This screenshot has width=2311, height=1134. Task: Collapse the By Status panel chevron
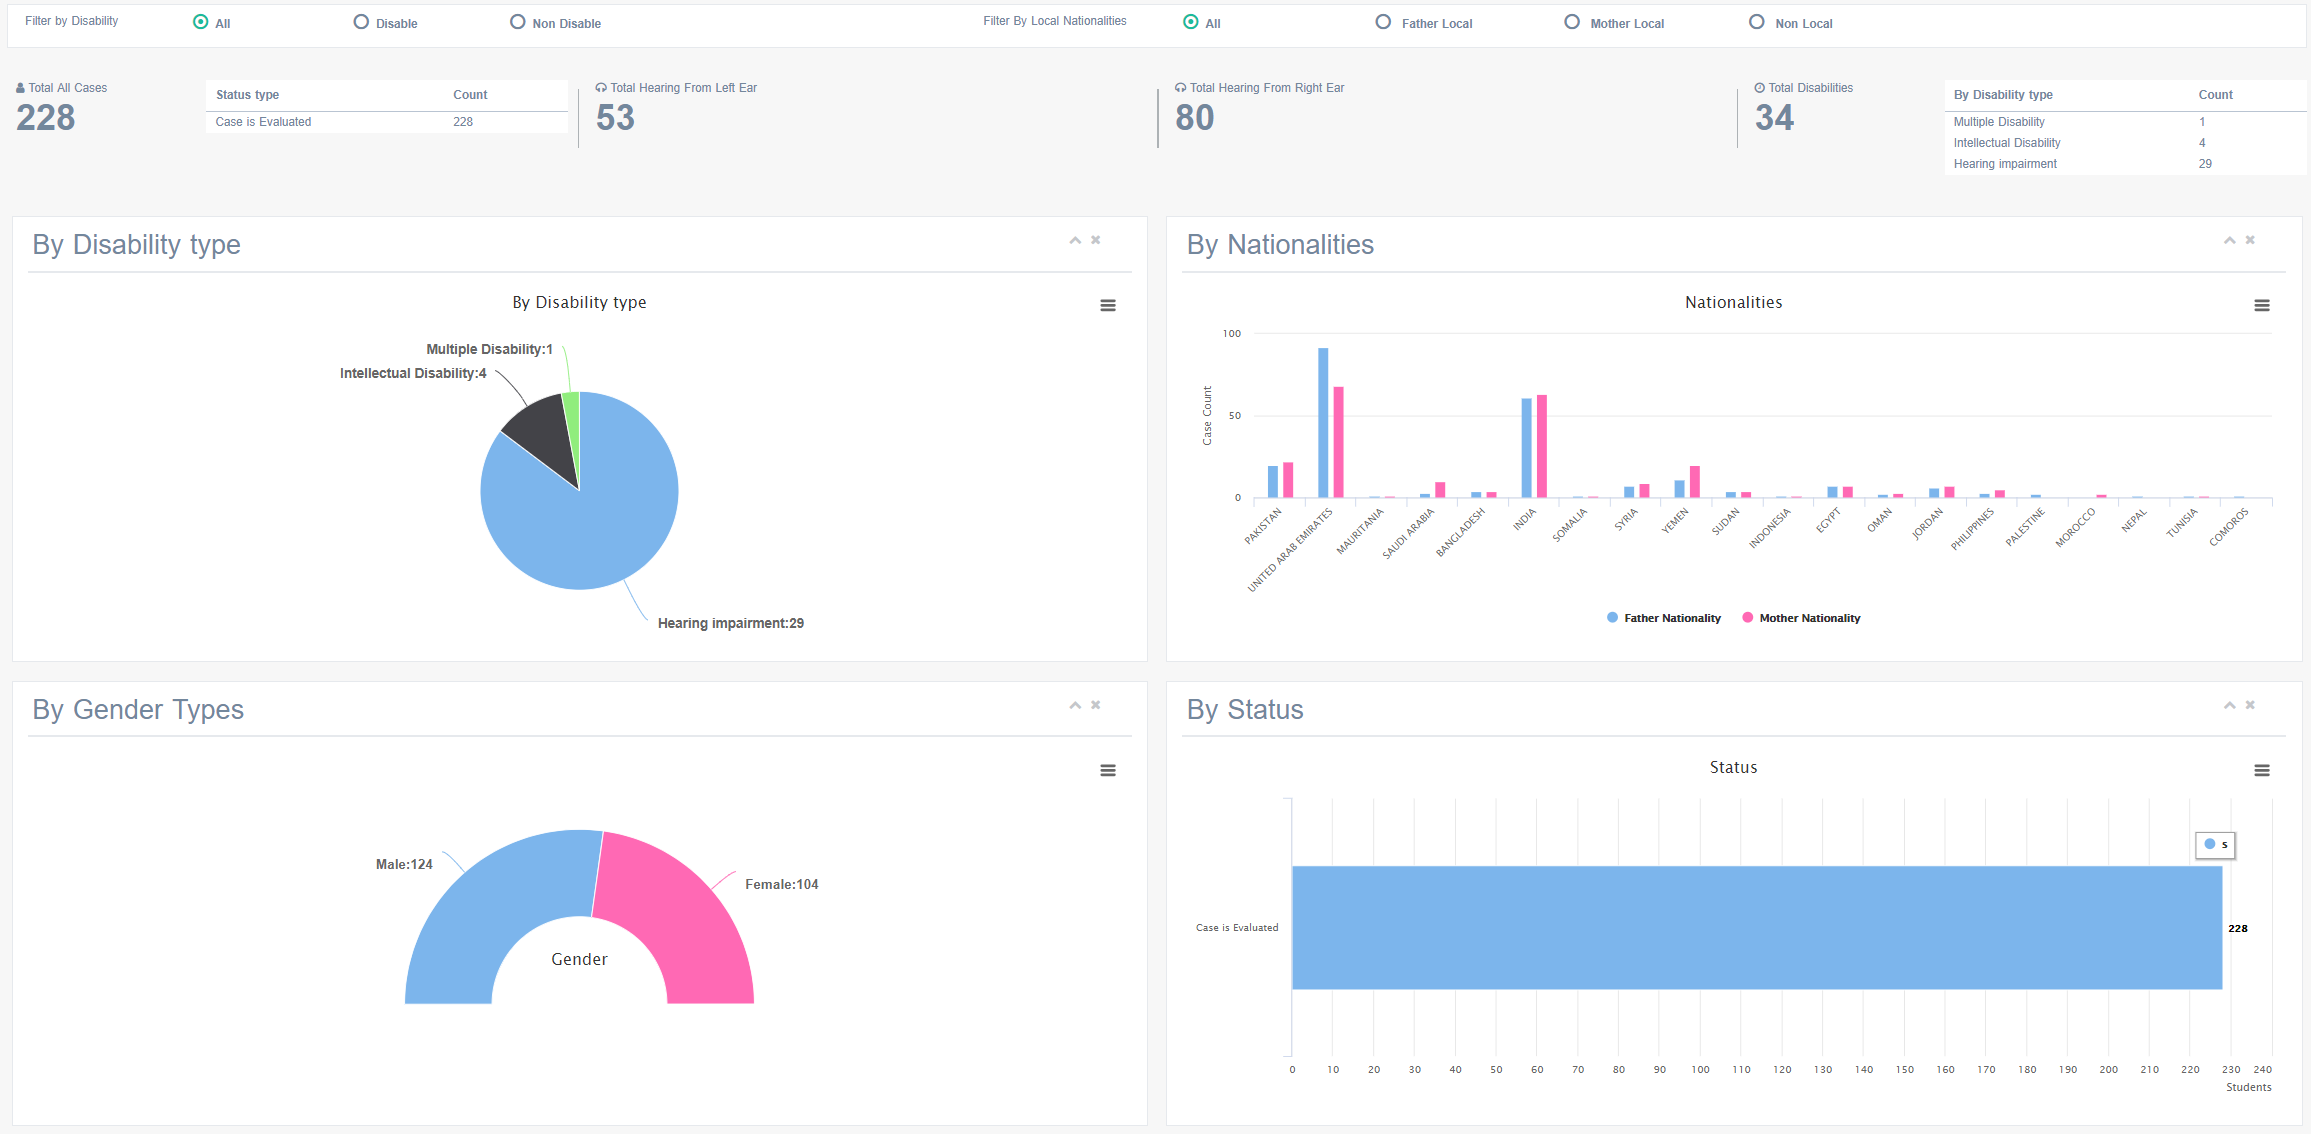pyautogui.click(x=2229, y=705)
